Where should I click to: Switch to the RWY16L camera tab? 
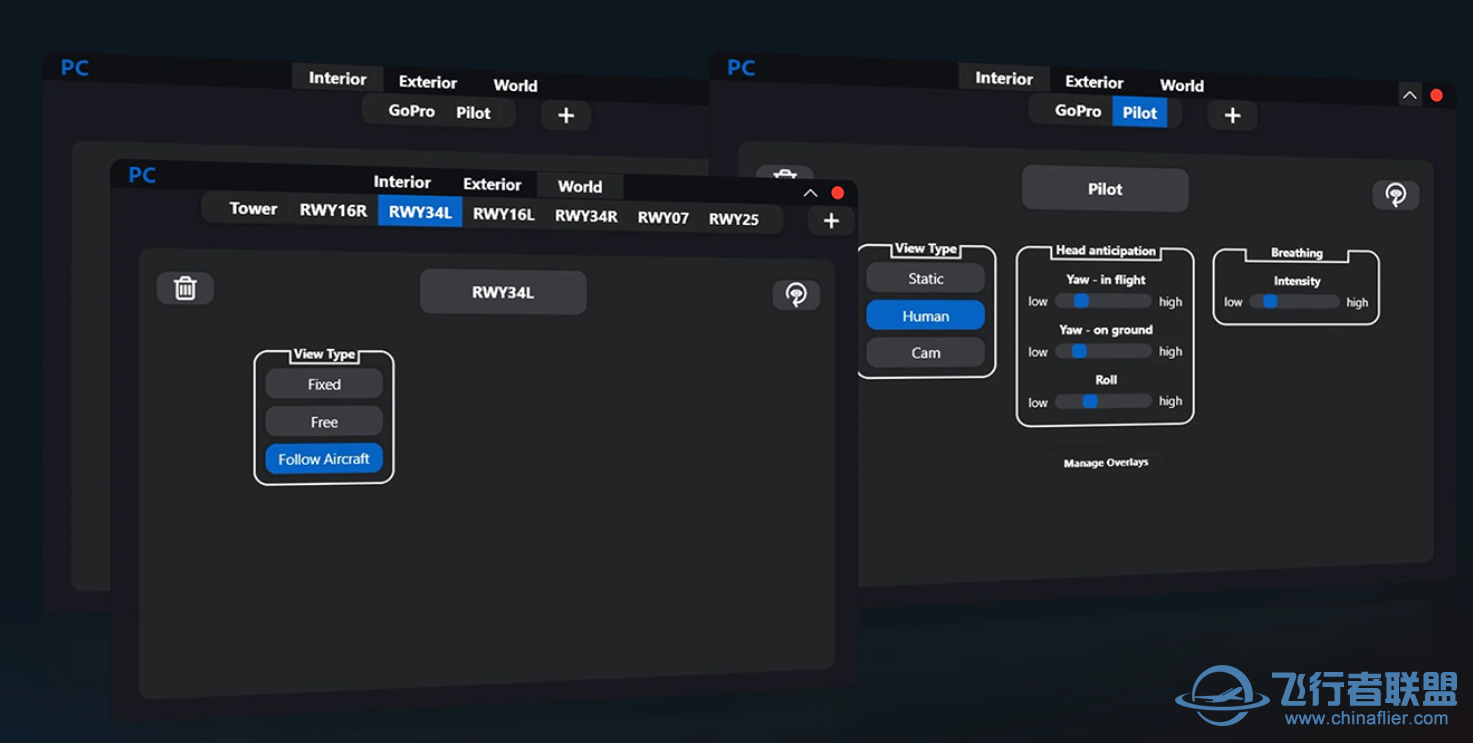[504, 214]
